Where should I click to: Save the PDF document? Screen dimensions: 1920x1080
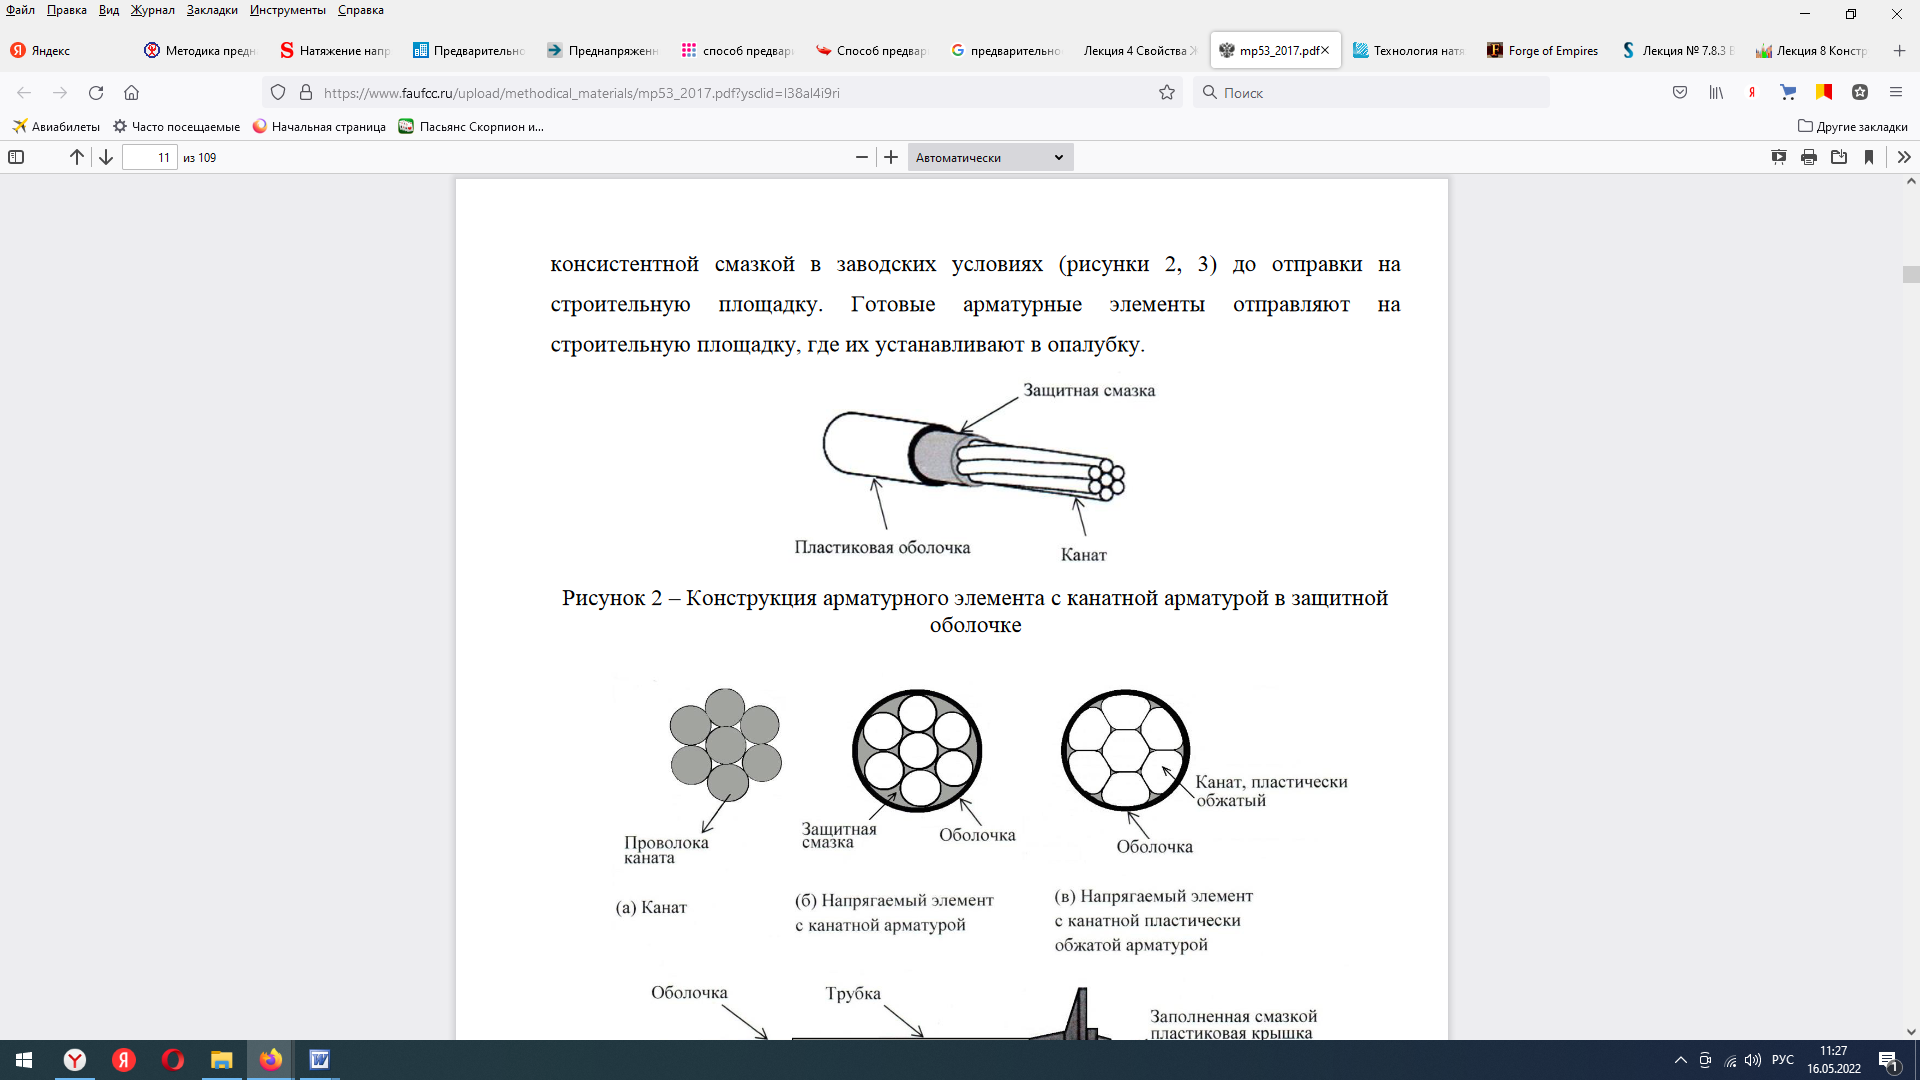1839,157
